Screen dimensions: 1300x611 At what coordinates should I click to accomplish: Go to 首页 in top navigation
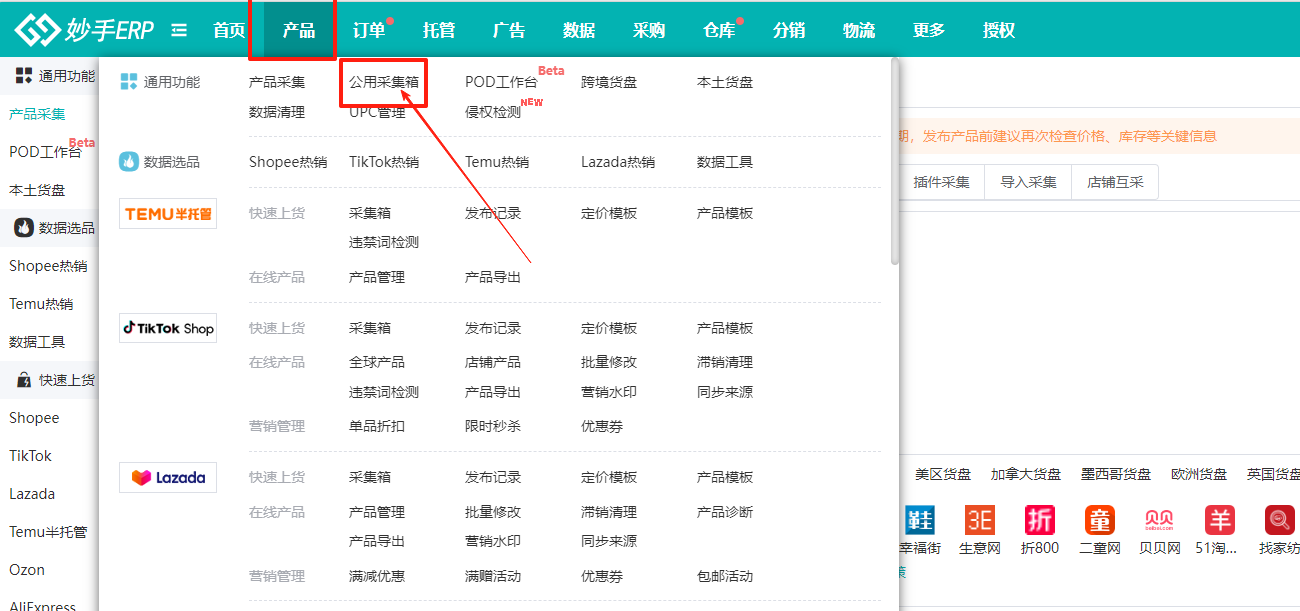point(229,30)
